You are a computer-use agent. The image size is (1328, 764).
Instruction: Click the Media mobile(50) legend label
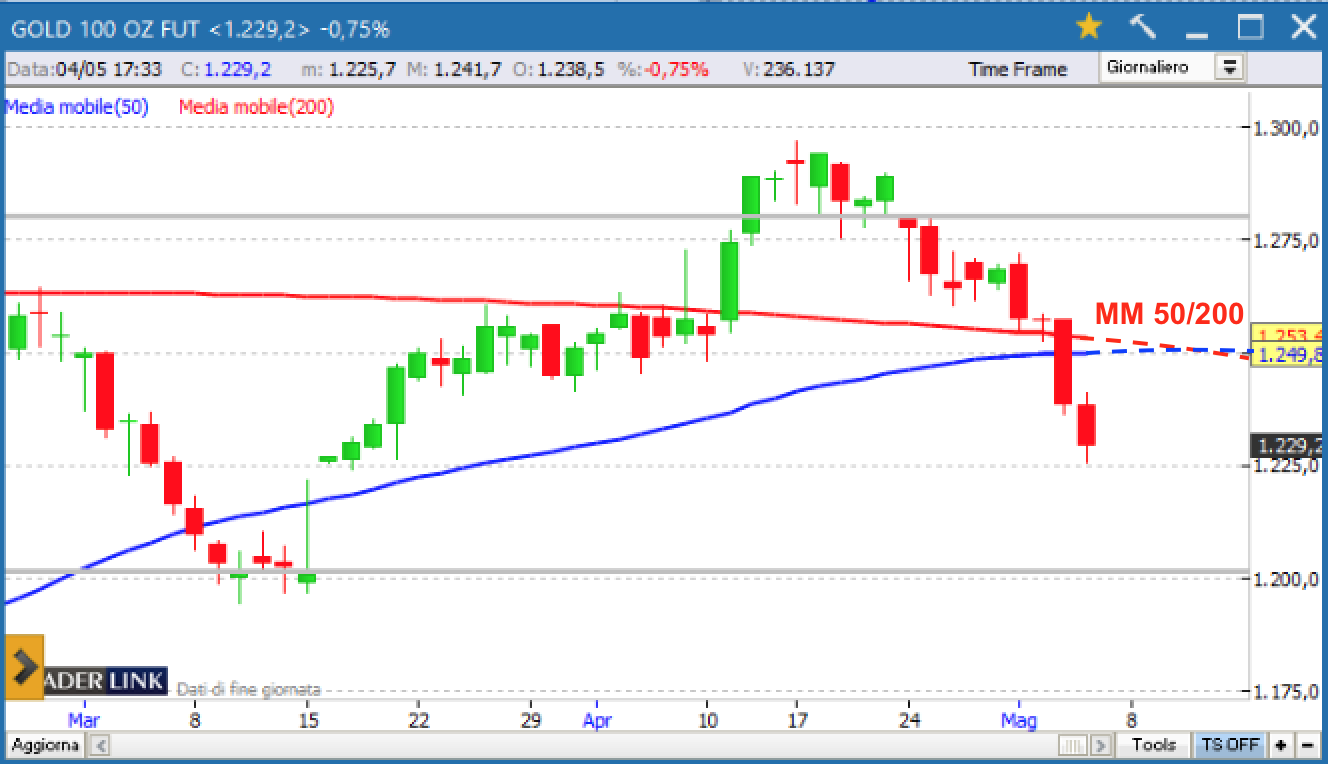pos(77,107)
